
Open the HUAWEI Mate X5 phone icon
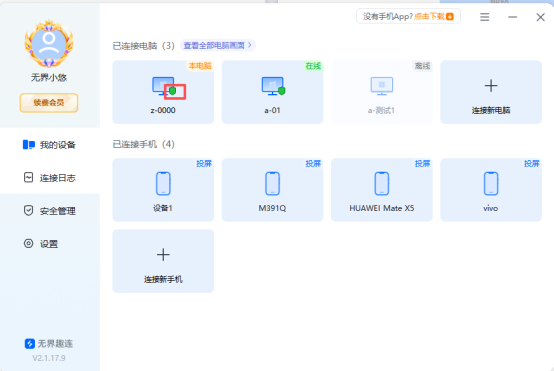pyautogui.click(x=382, y=183)
